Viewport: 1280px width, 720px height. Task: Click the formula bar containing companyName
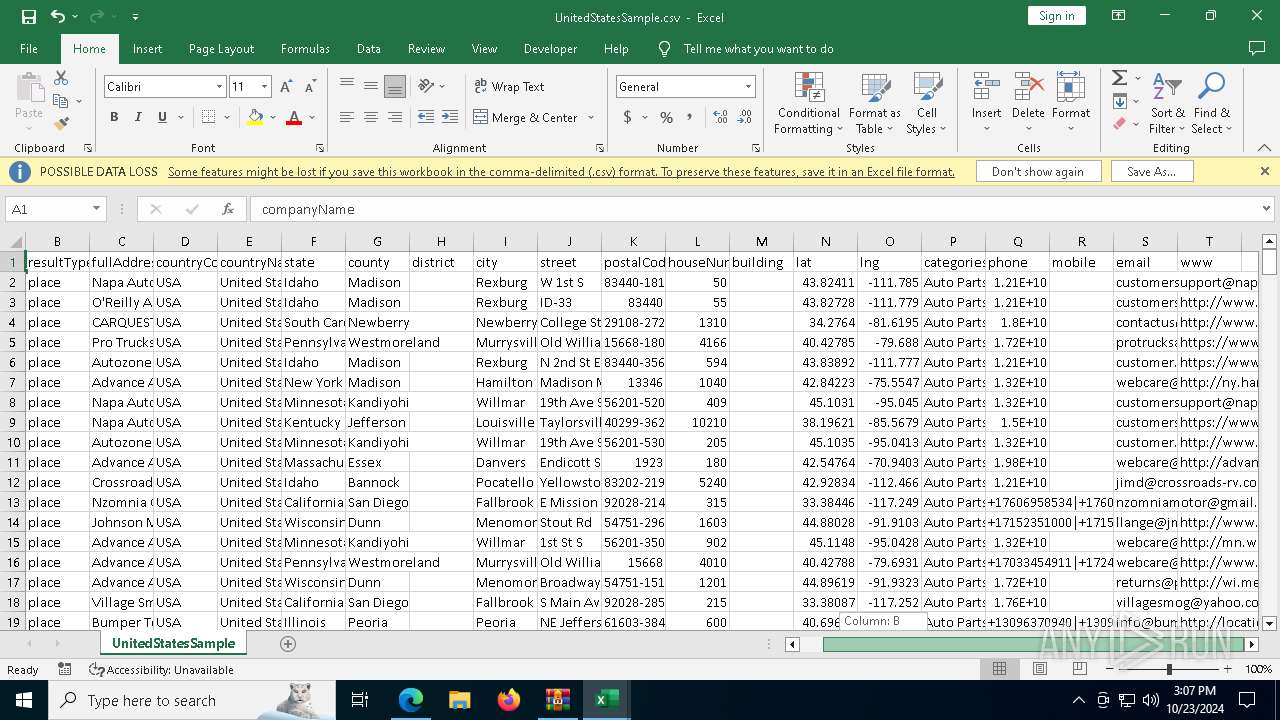753,209
